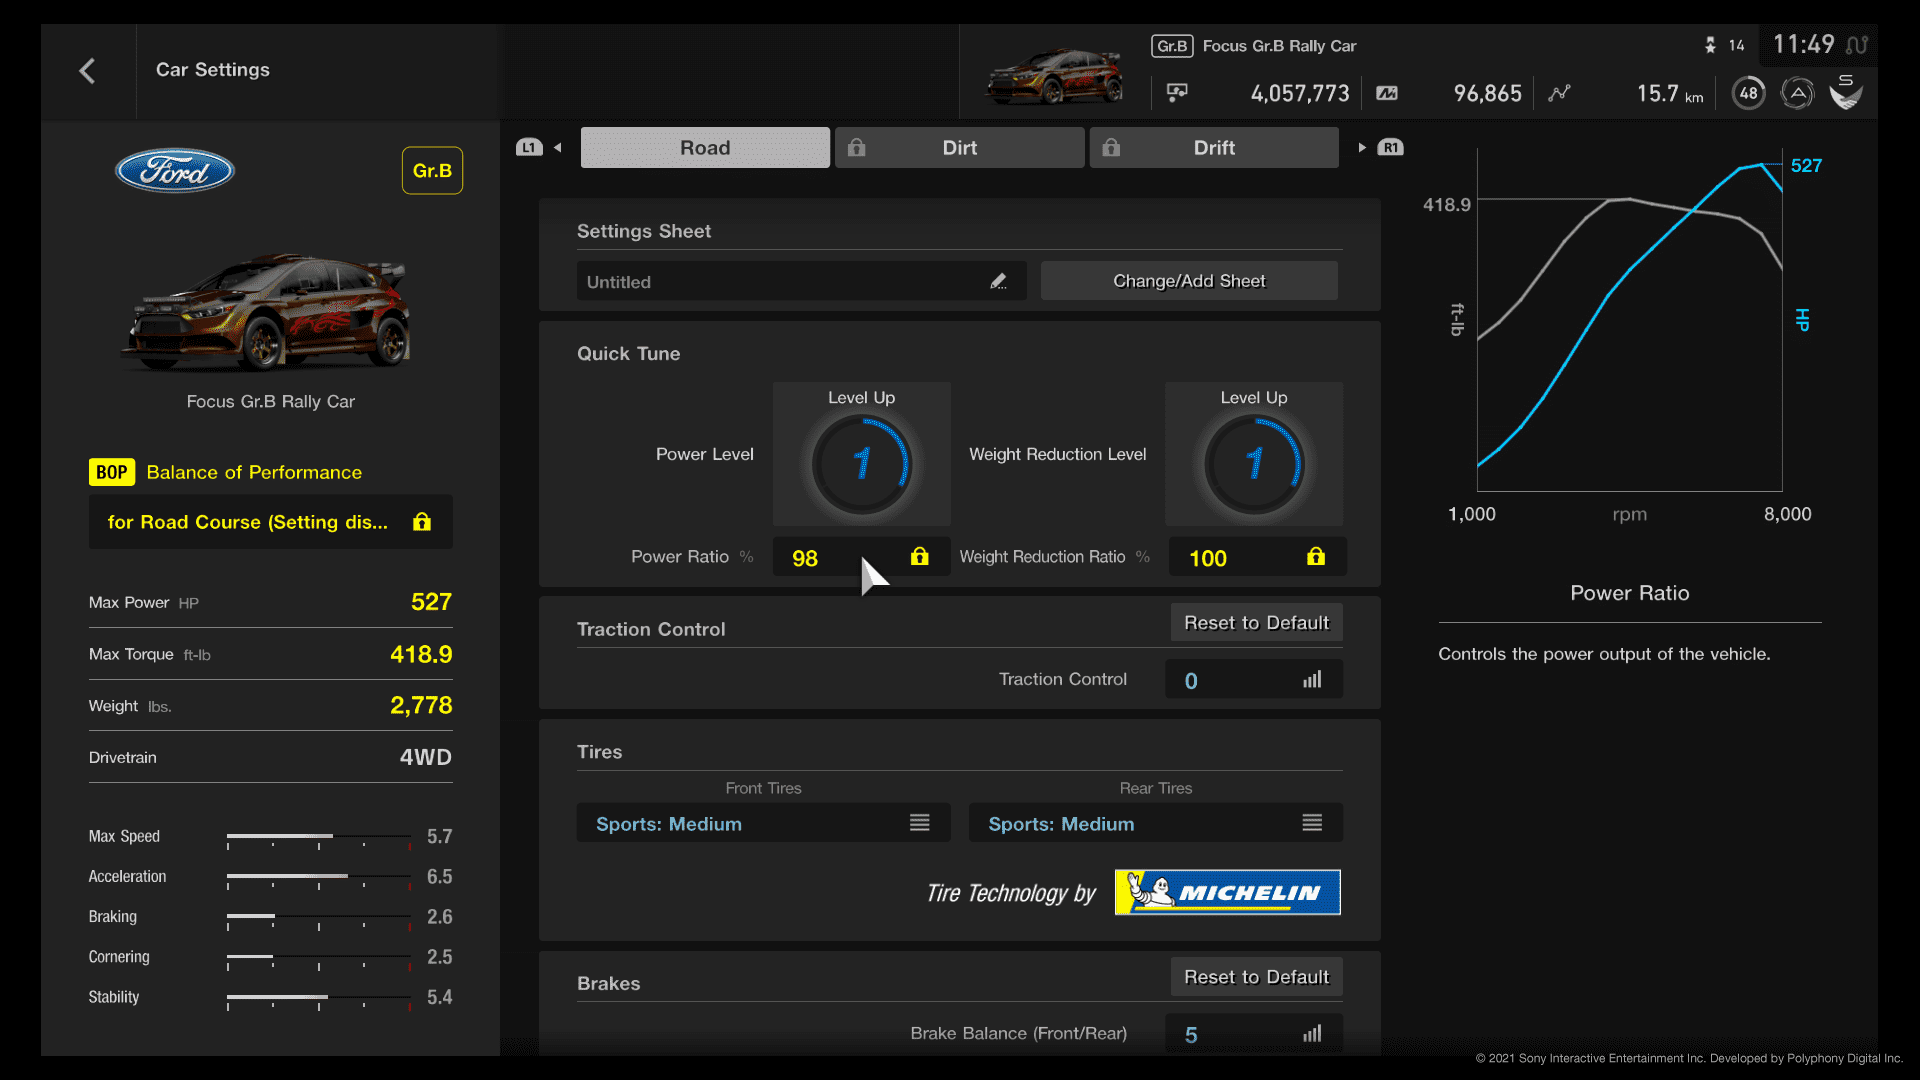
Task: Click the mileage points icon beside 96,865
Action: [1387, 93]
